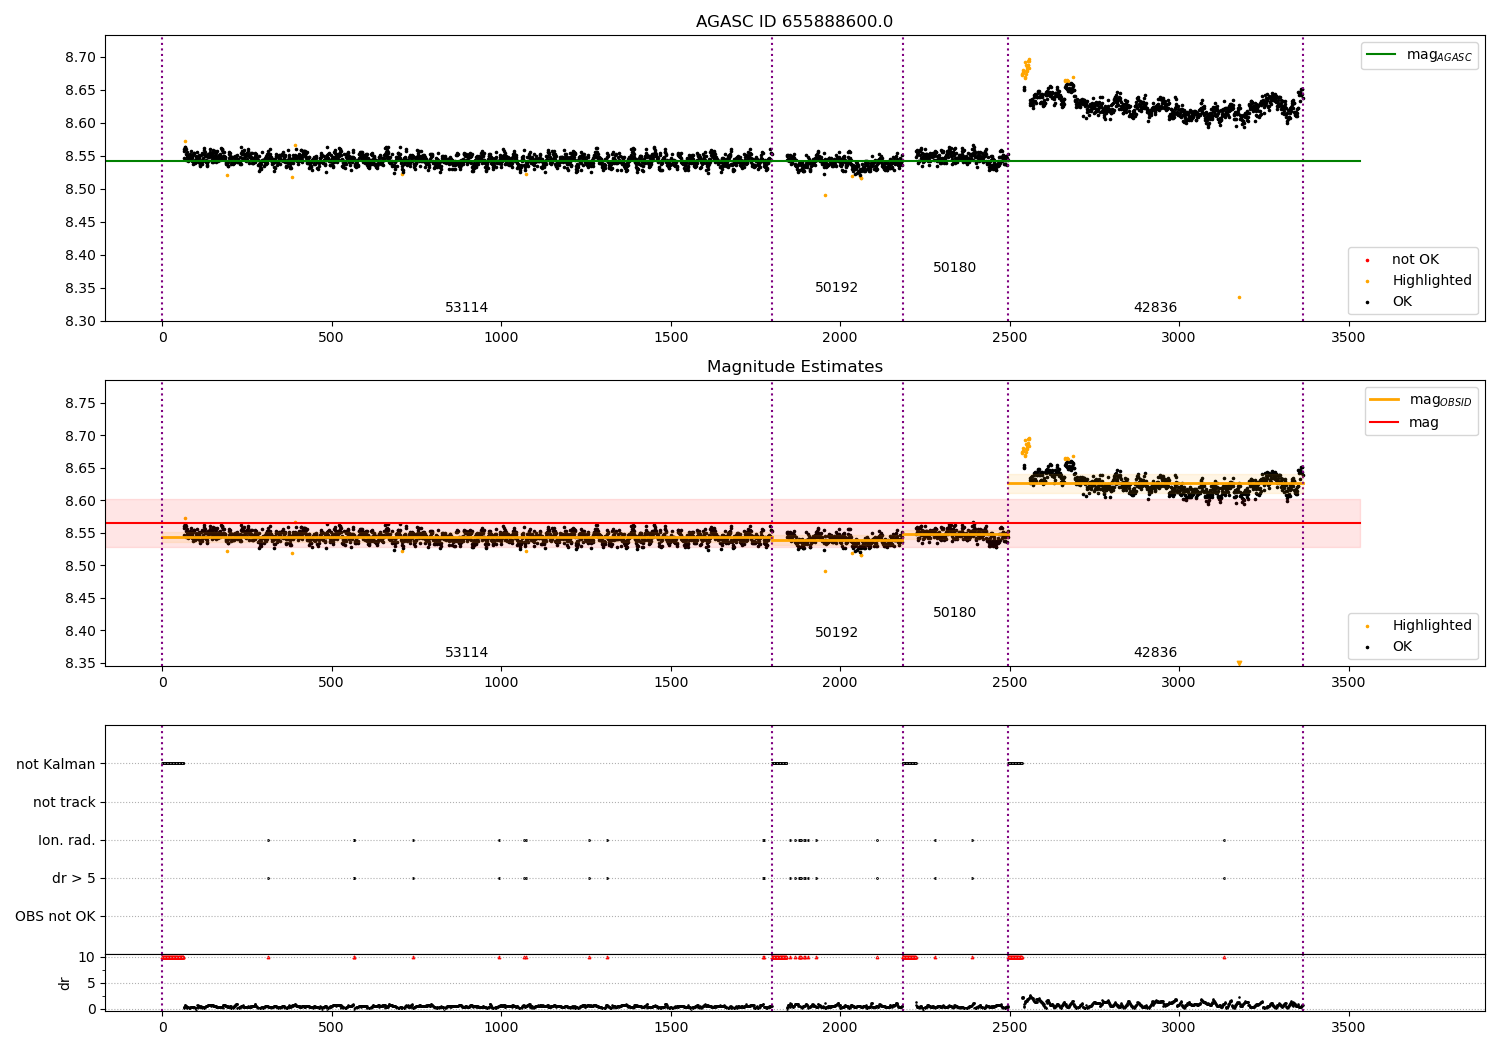The width and height of the screenshot is (1500, 1050).
Task: Select 'Highlighted' legend entry in middle plot
Action: [x=1431, y=626]
